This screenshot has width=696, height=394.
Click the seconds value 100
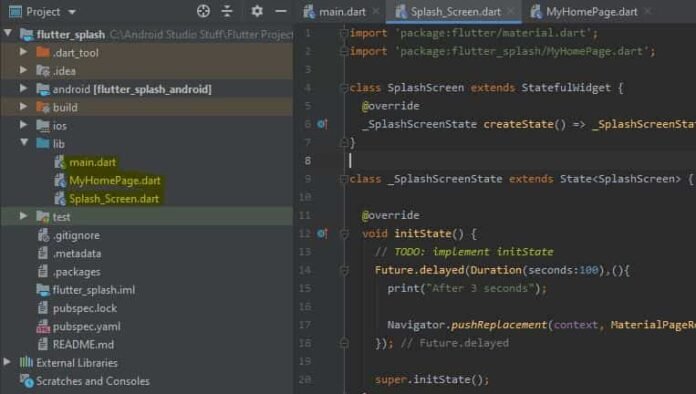[x=589, y=270]
